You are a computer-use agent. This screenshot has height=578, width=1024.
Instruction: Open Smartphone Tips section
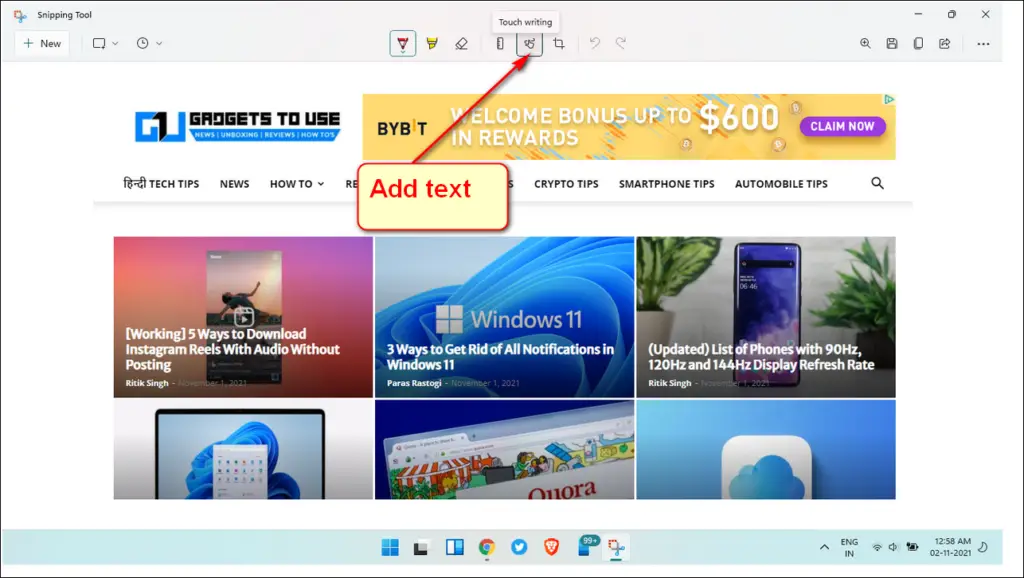[x=667, y=184]
